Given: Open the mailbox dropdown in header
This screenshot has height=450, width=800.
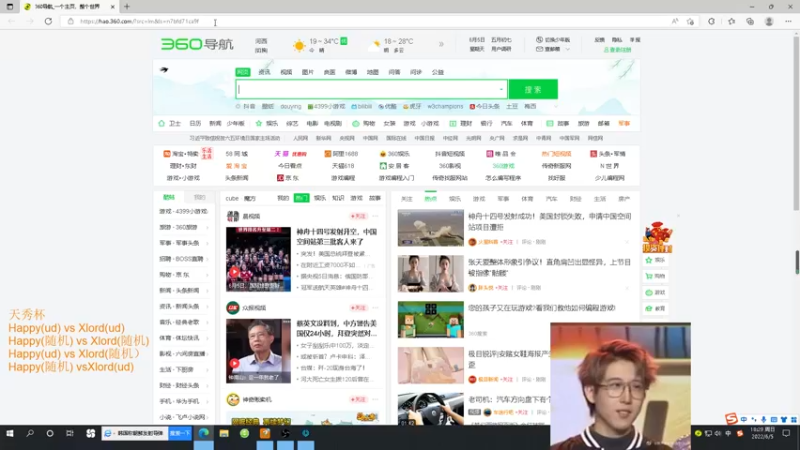Looking at the screenshot, I should [x=553, y=49].
